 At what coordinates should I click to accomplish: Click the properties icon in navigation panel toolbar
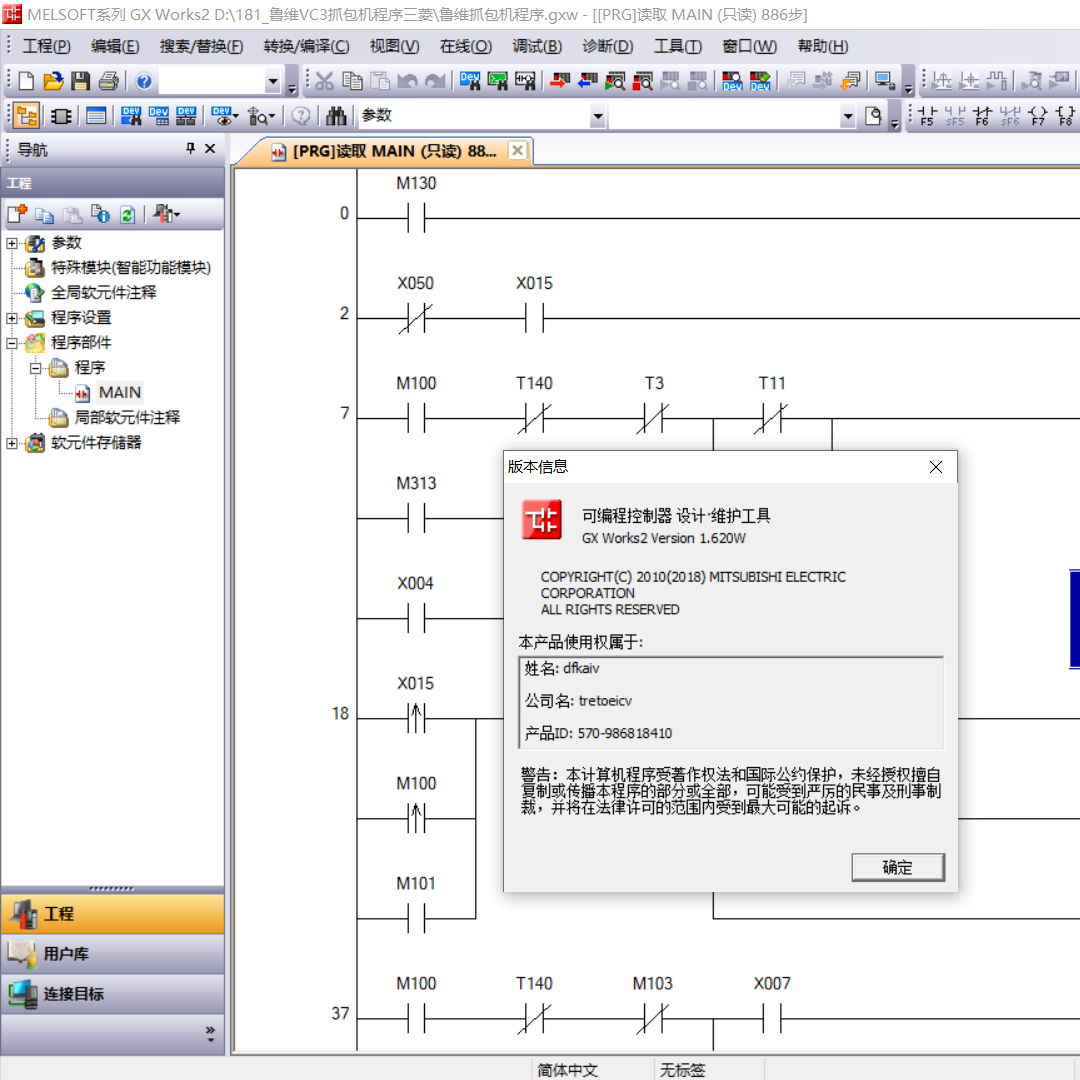click(101, 215)
